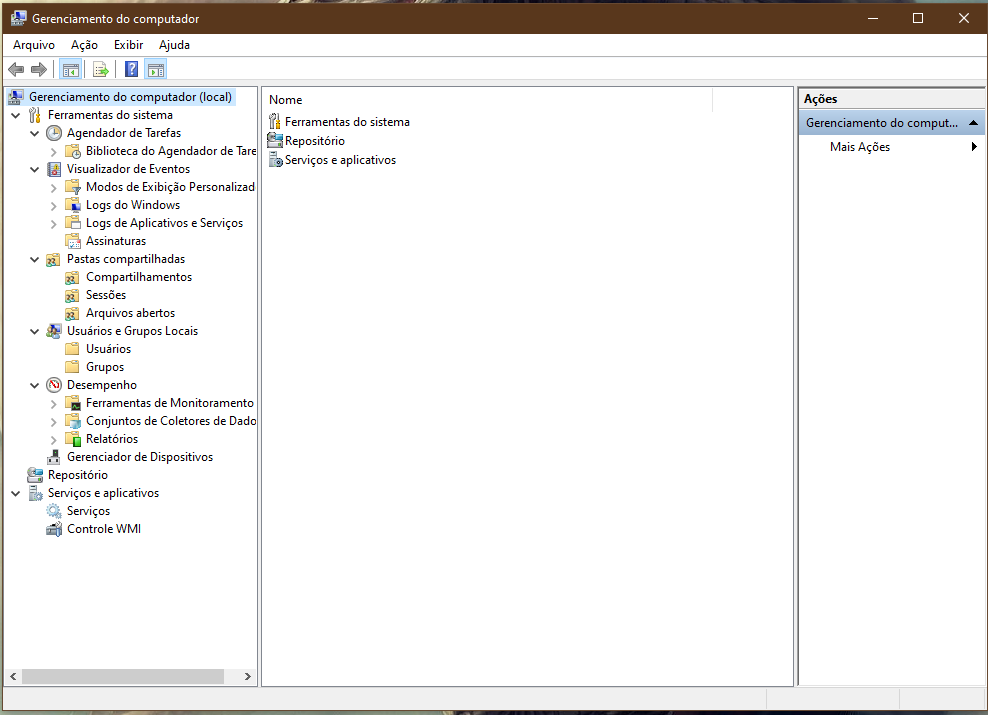Select the Serviços e aplicativos label in center list
988x715 pixels.
click(x=340, y=160)
